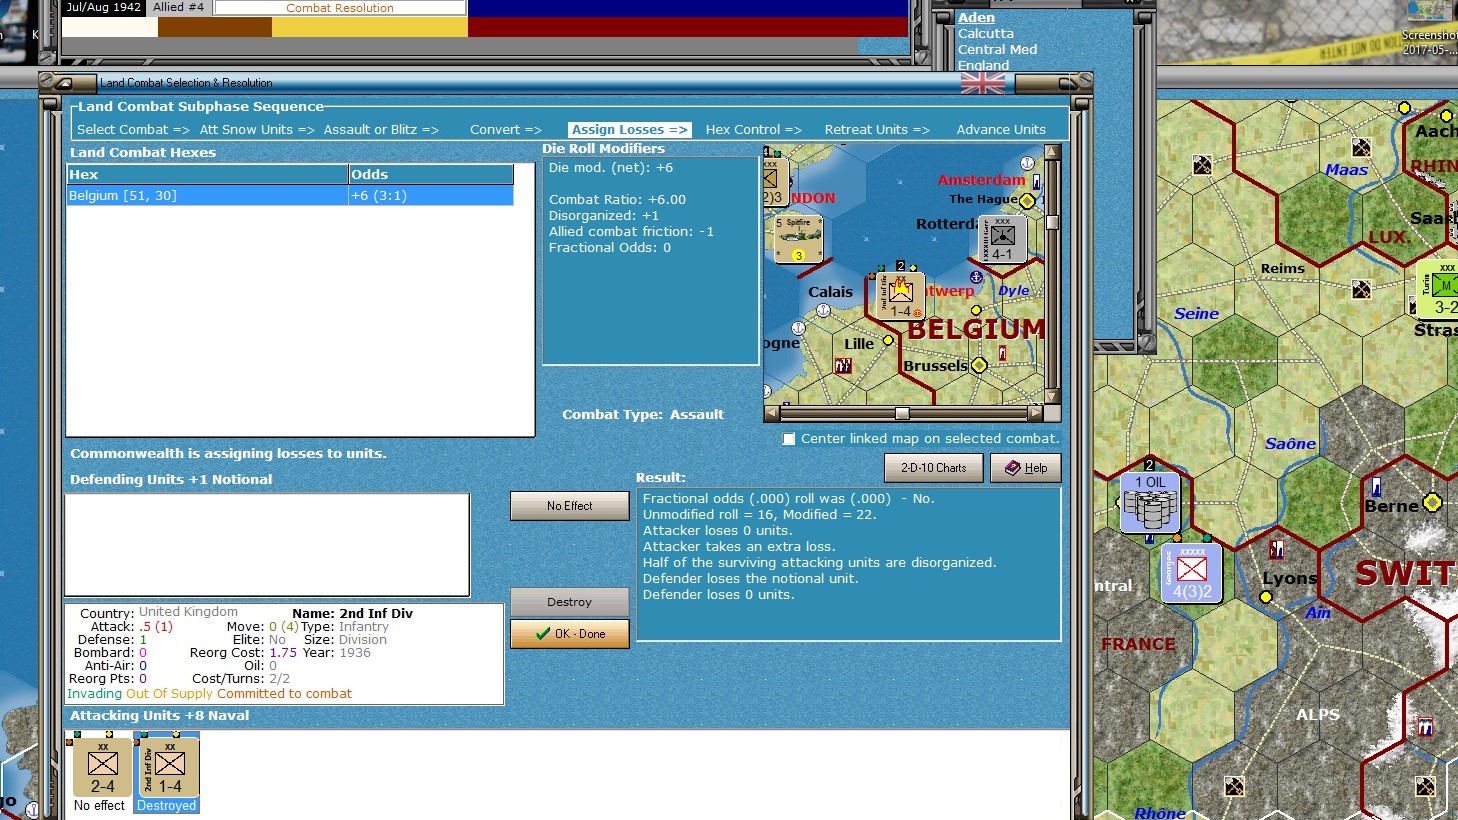Click the blue port anchor above Antwerp

pyautogui.click(x=976, y=277)
